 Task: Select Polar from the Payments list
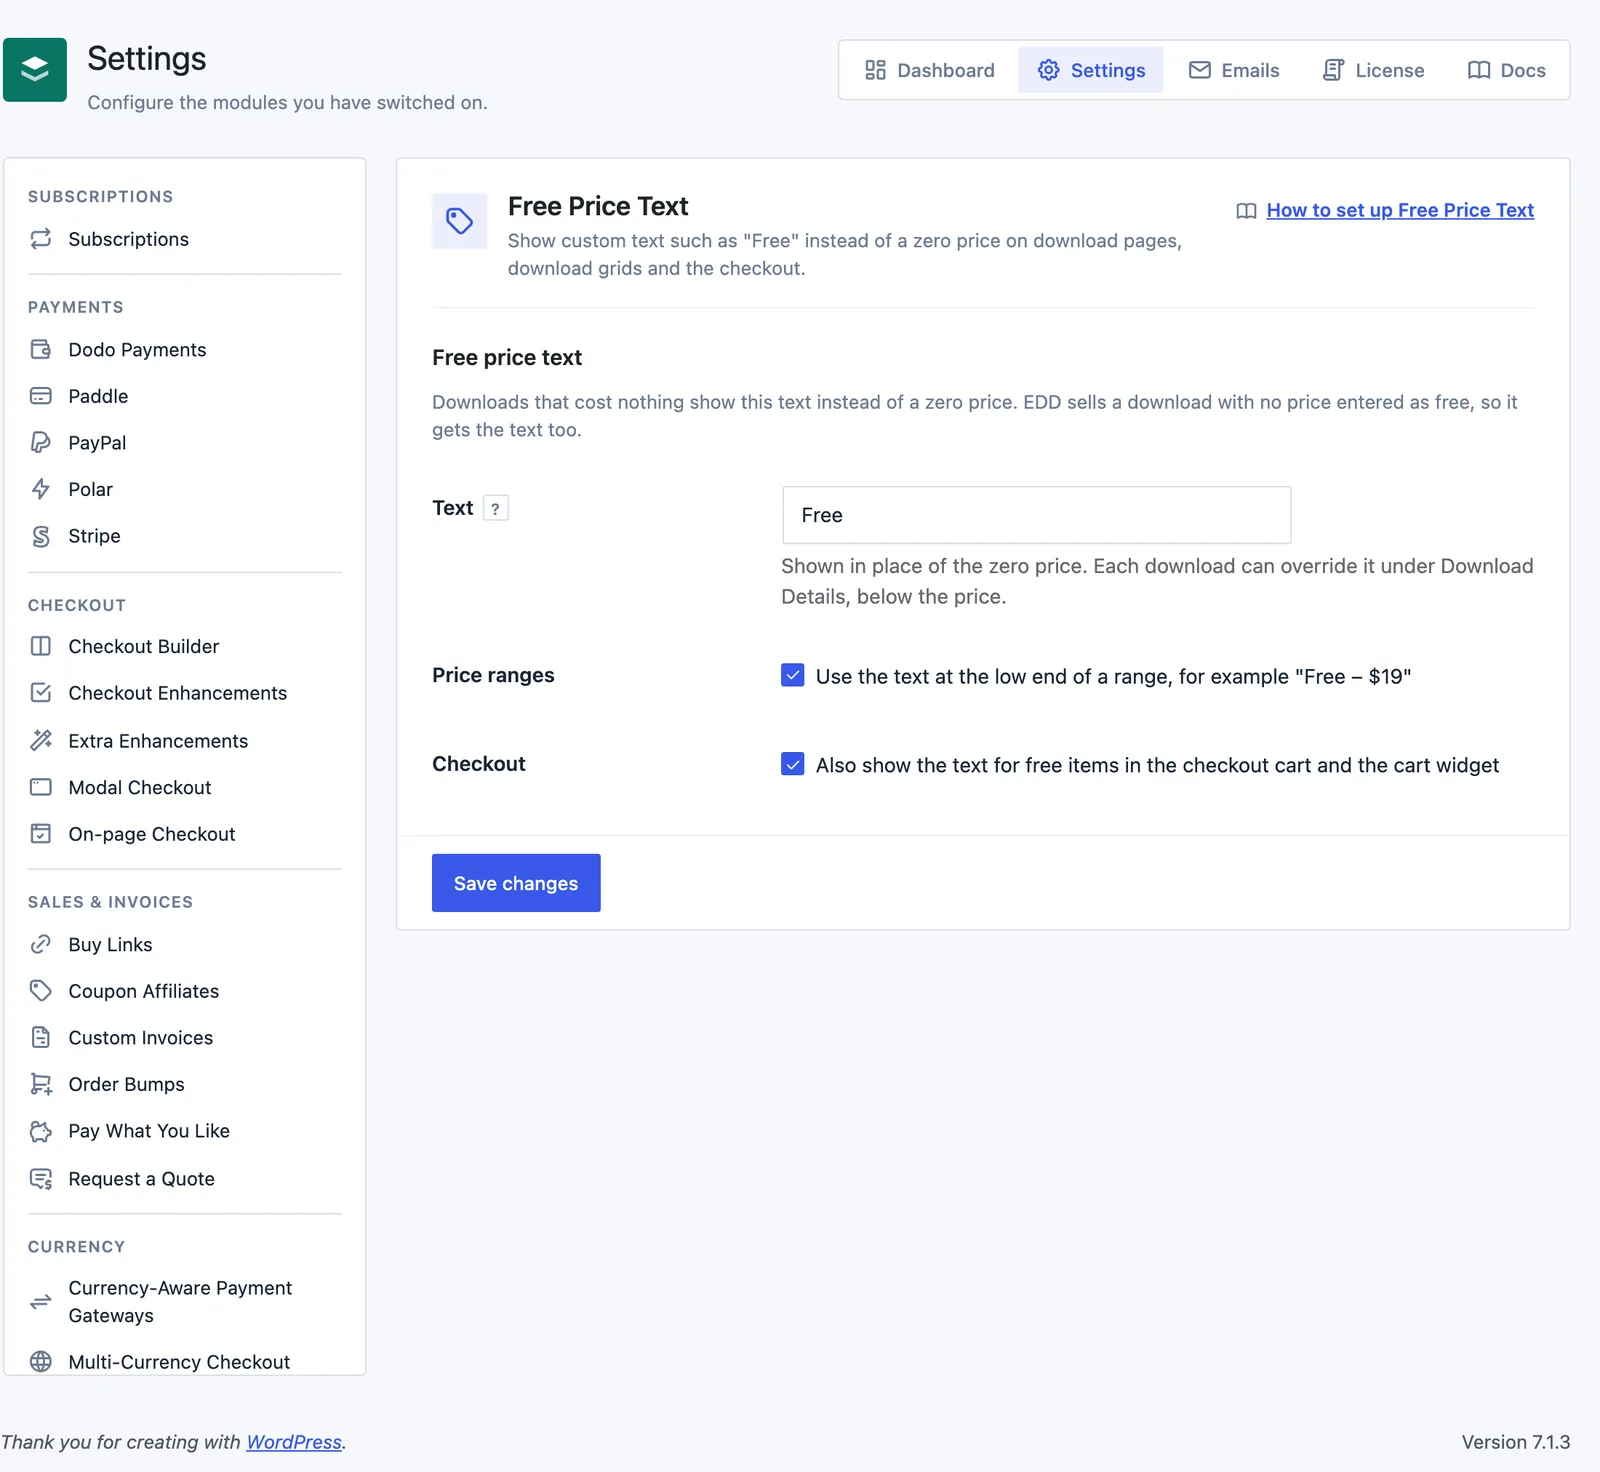click(185, 489)
